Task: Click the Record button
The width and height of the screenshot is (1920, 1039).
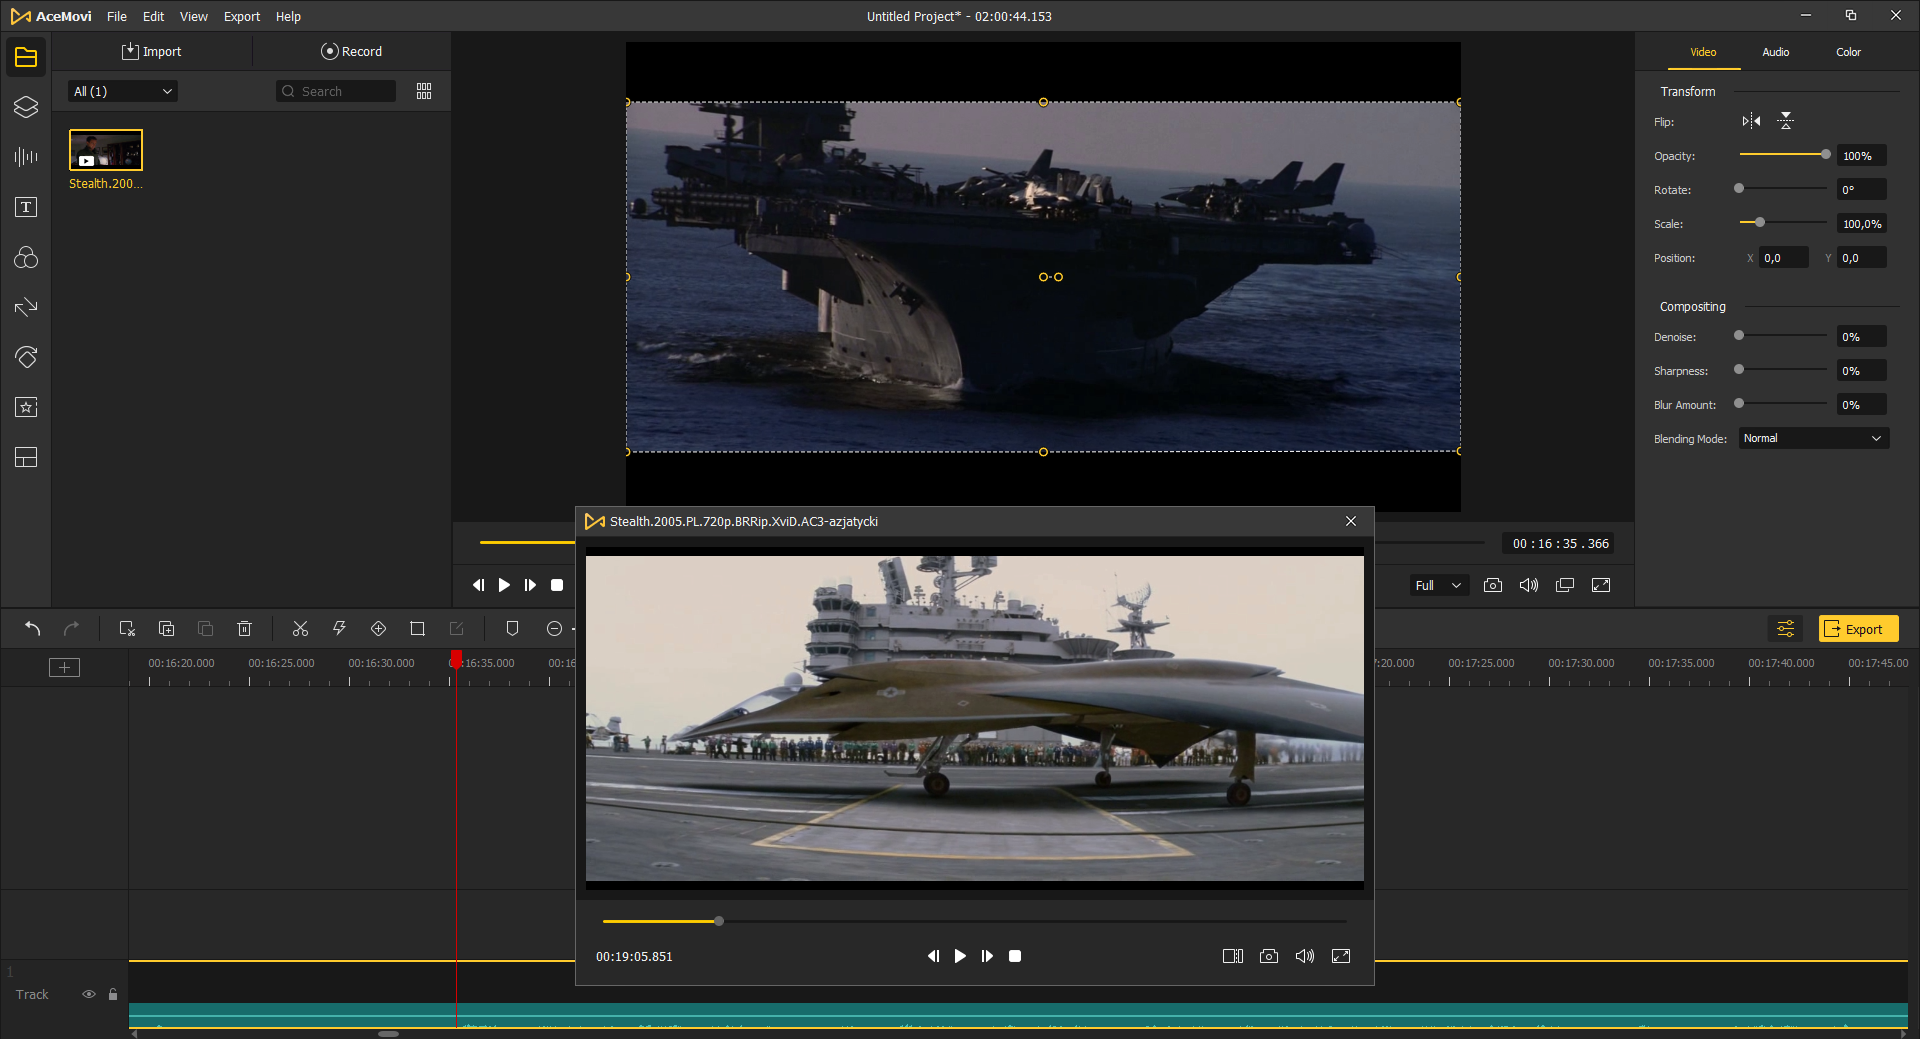Action: pyautogui.click(x=351, y=51)
